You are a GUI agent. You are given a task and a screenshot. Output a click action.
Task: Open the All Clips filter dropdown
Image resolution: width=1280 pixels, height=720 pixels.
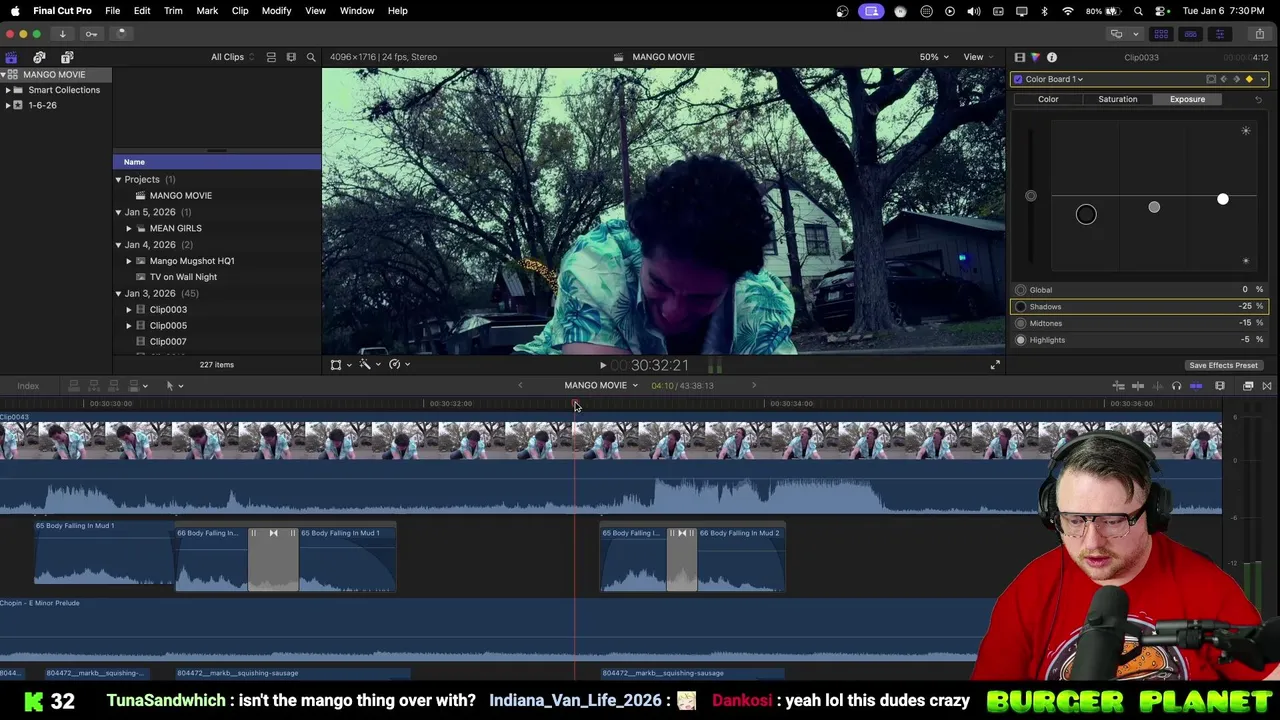click(232, 57)
